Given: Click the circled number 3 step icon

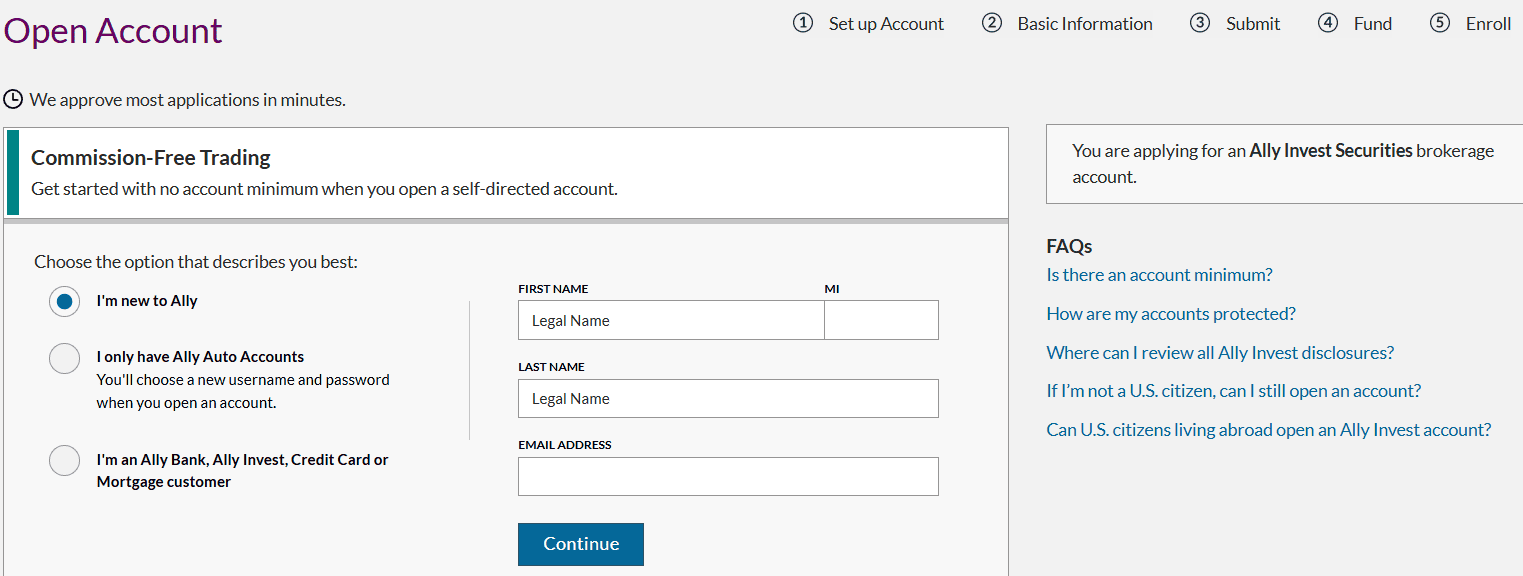Looking at the screenshot, I should pyautogui.click(x=1200, y=22).
